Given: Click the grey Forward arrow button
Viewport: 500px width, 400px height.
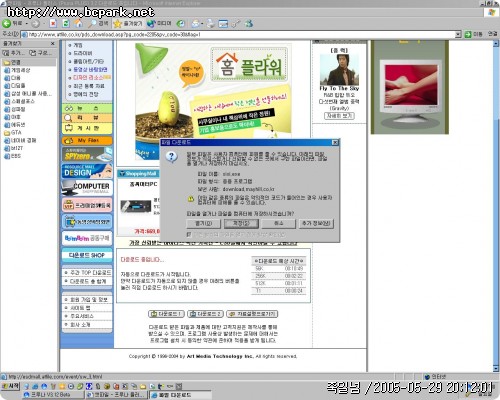Looking at the screenshot, I should 35,23.
